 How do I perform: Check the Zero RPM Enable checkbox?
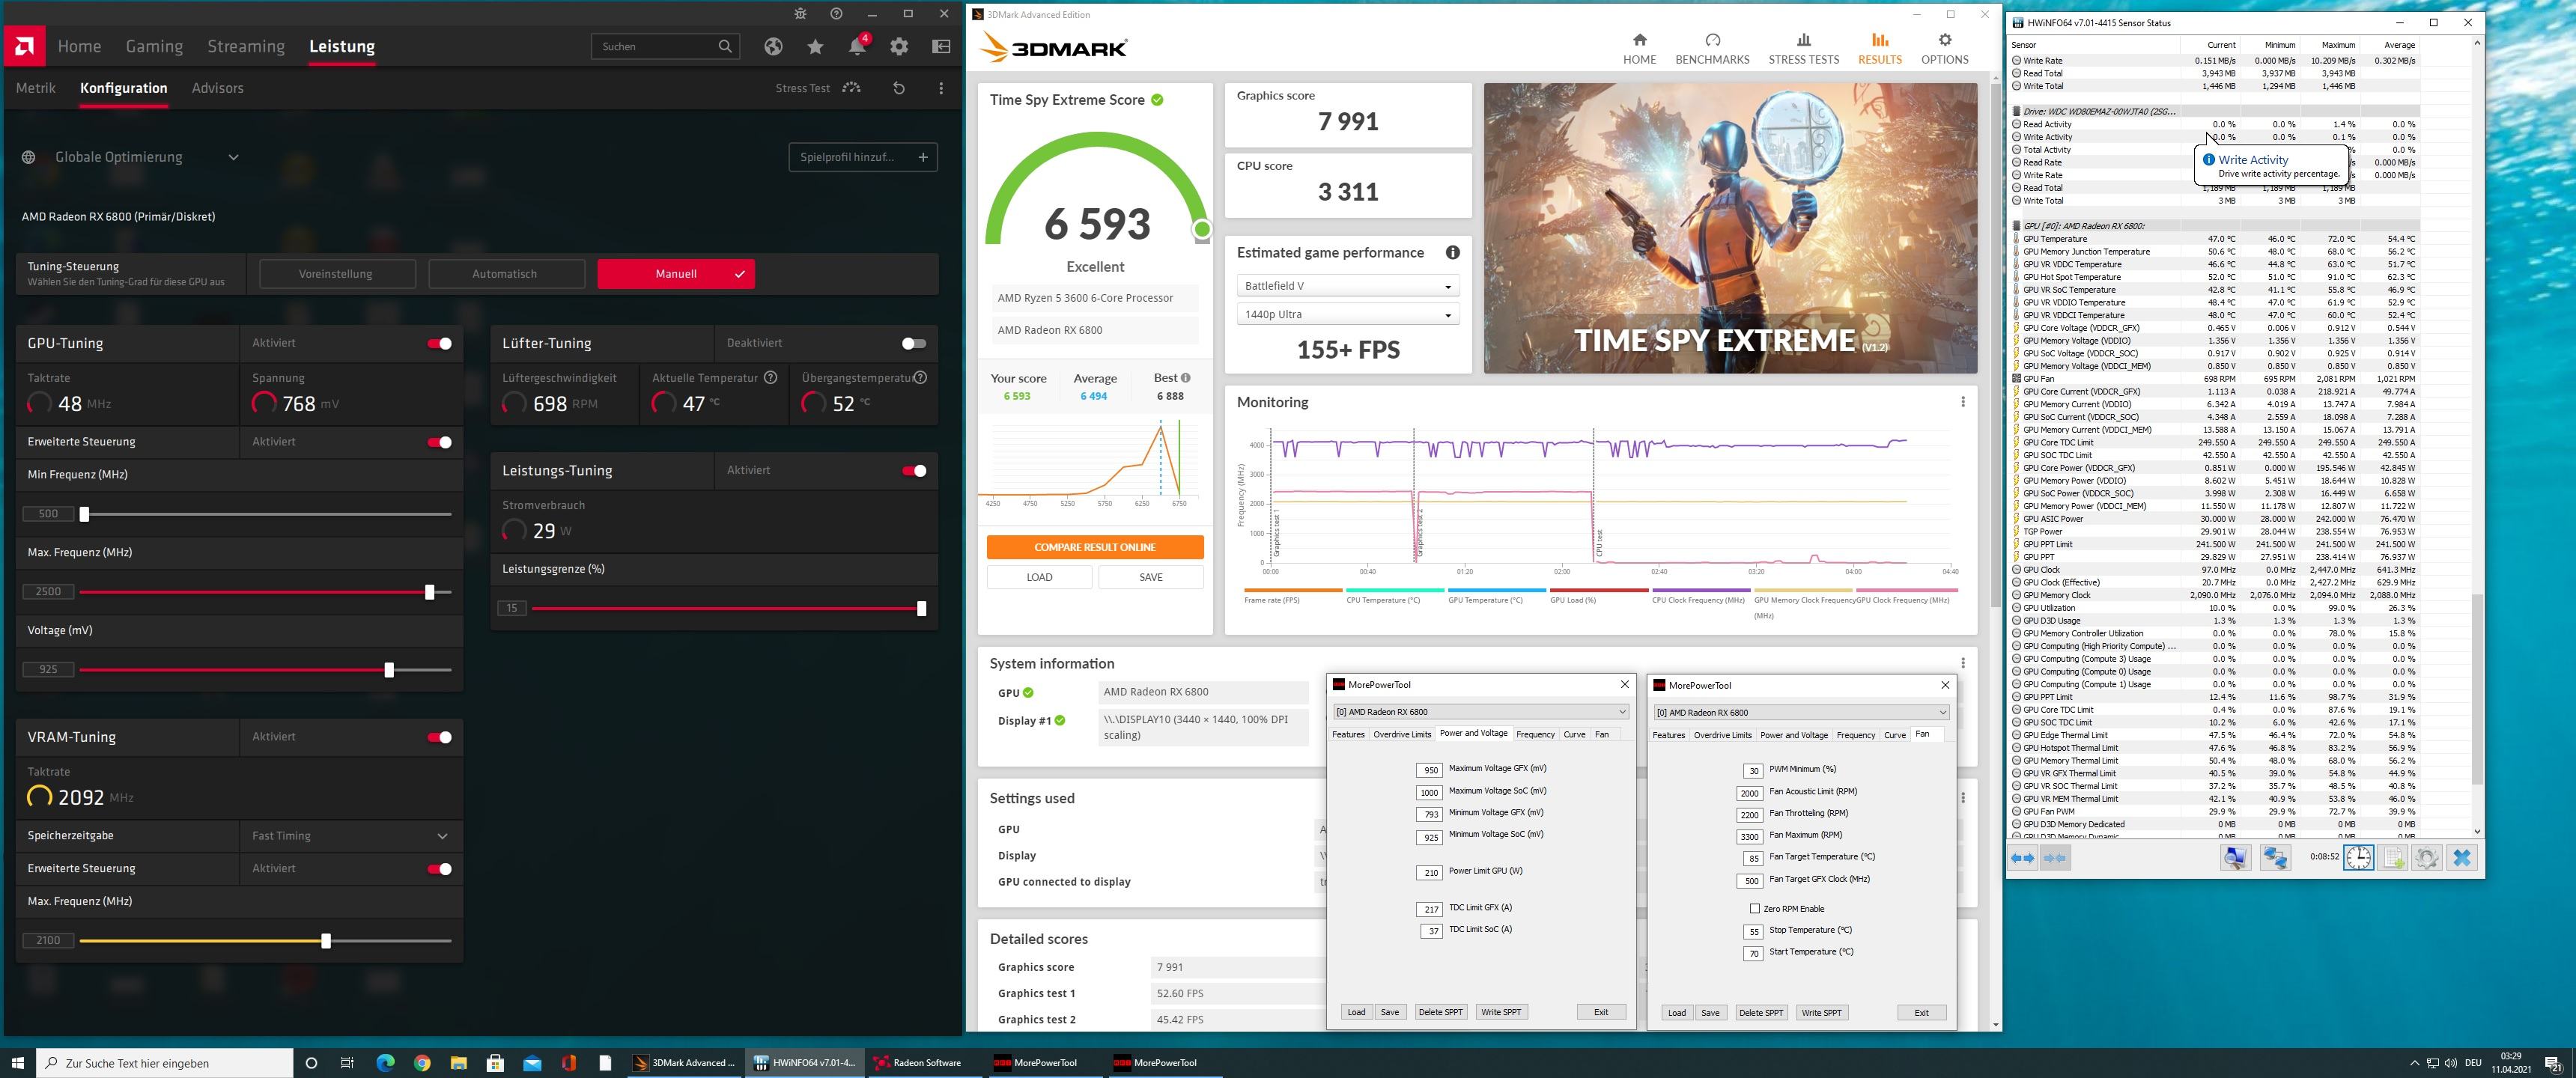[1754, 908]
